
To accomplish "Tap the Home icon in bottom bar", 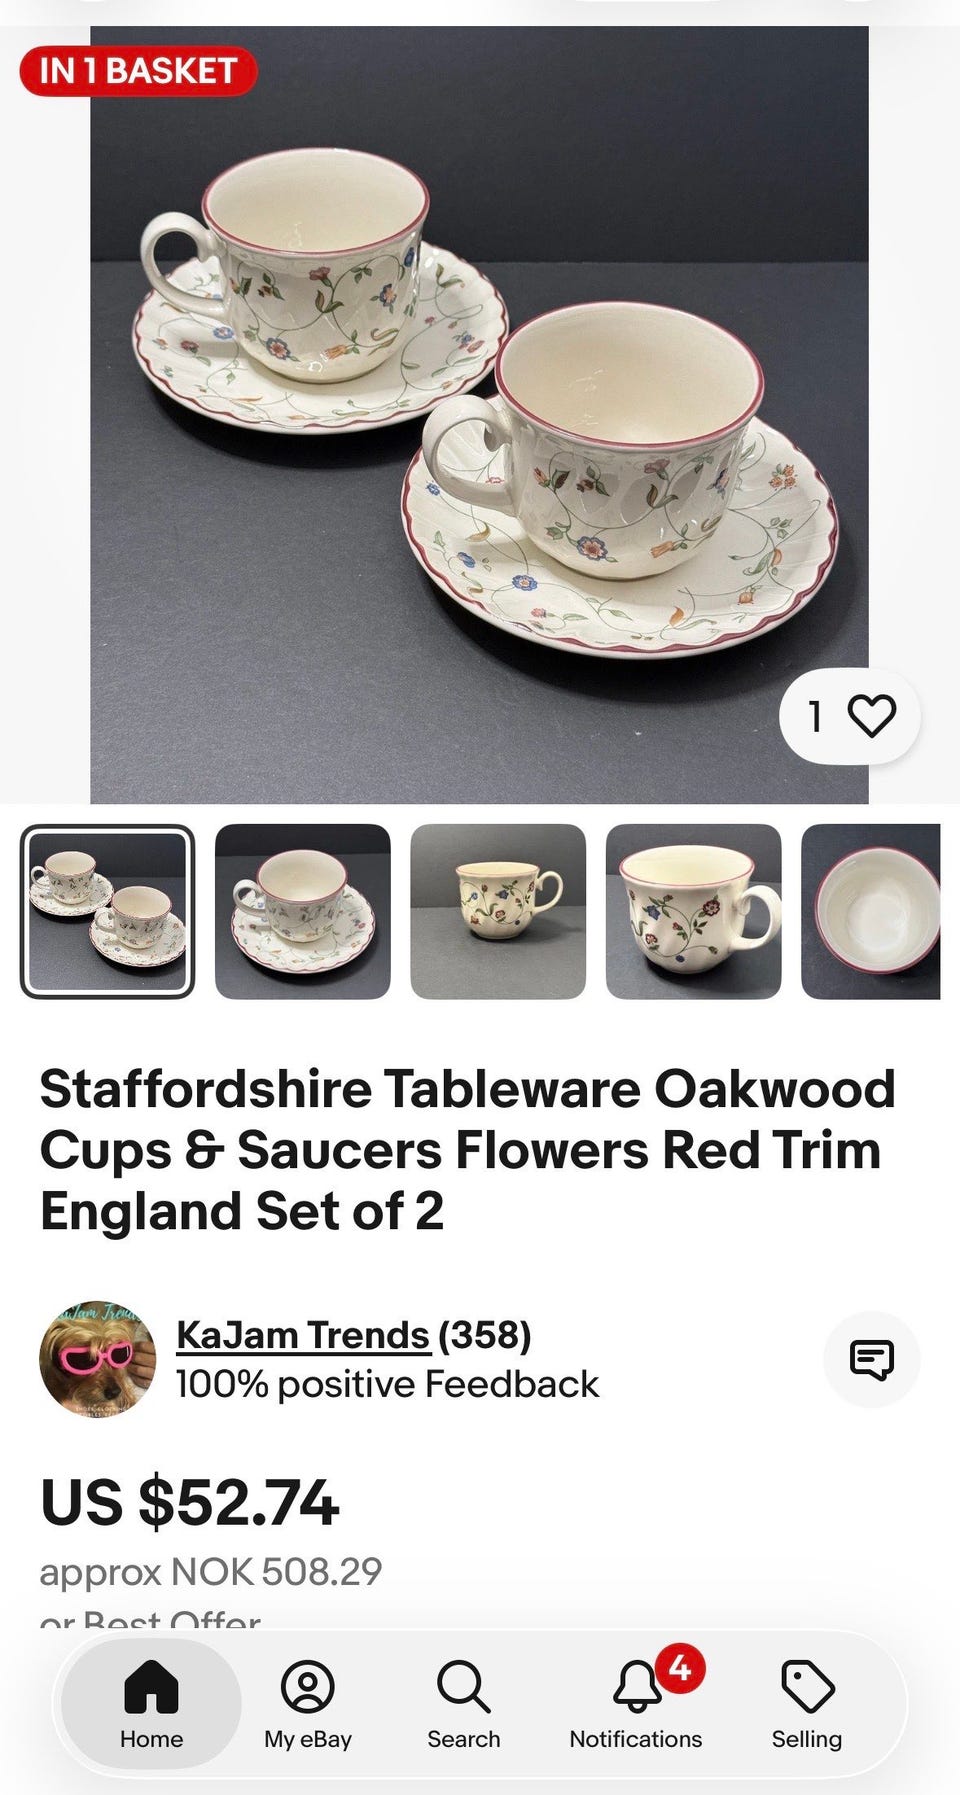I will (x=151, y=1686).
